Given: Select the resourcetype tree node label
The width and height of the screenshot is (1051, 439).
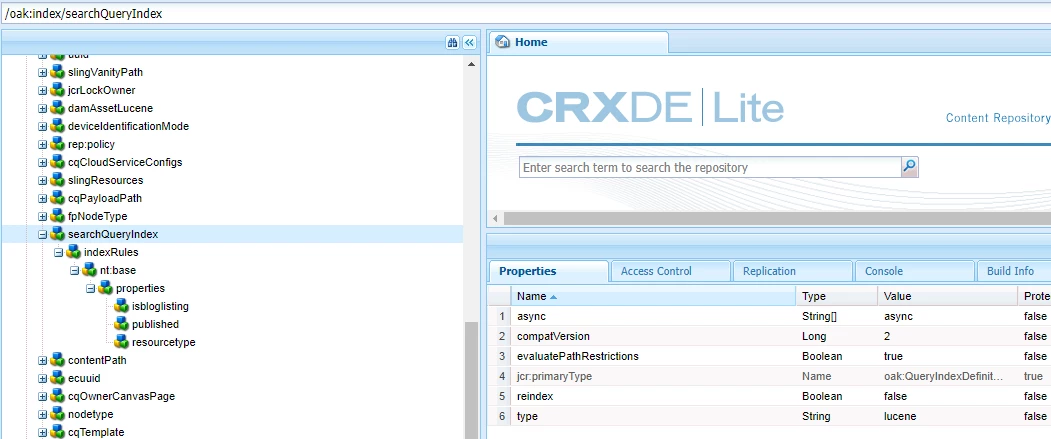Looking at the screenshot, I should tap(164, 342).
